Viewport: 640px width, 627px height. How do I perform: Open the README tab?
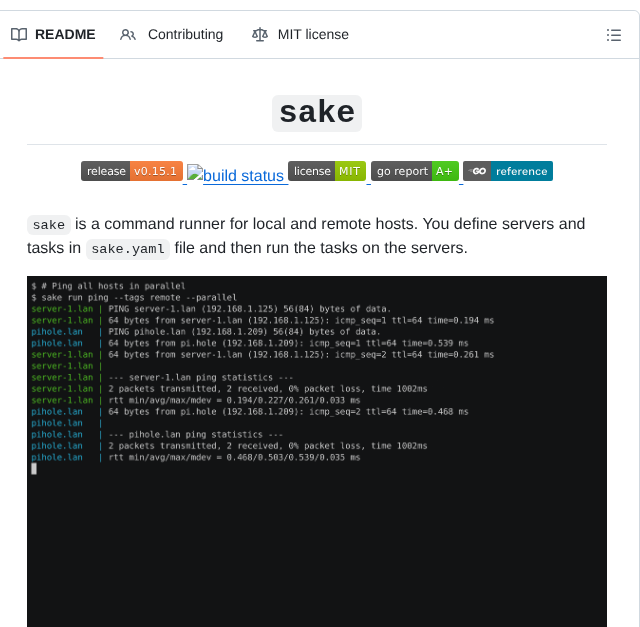53,35
